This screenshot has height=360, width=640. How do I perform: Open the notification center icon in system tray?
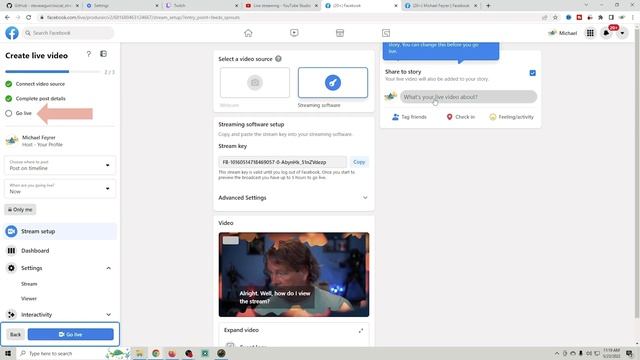click(x=629, y=353)
